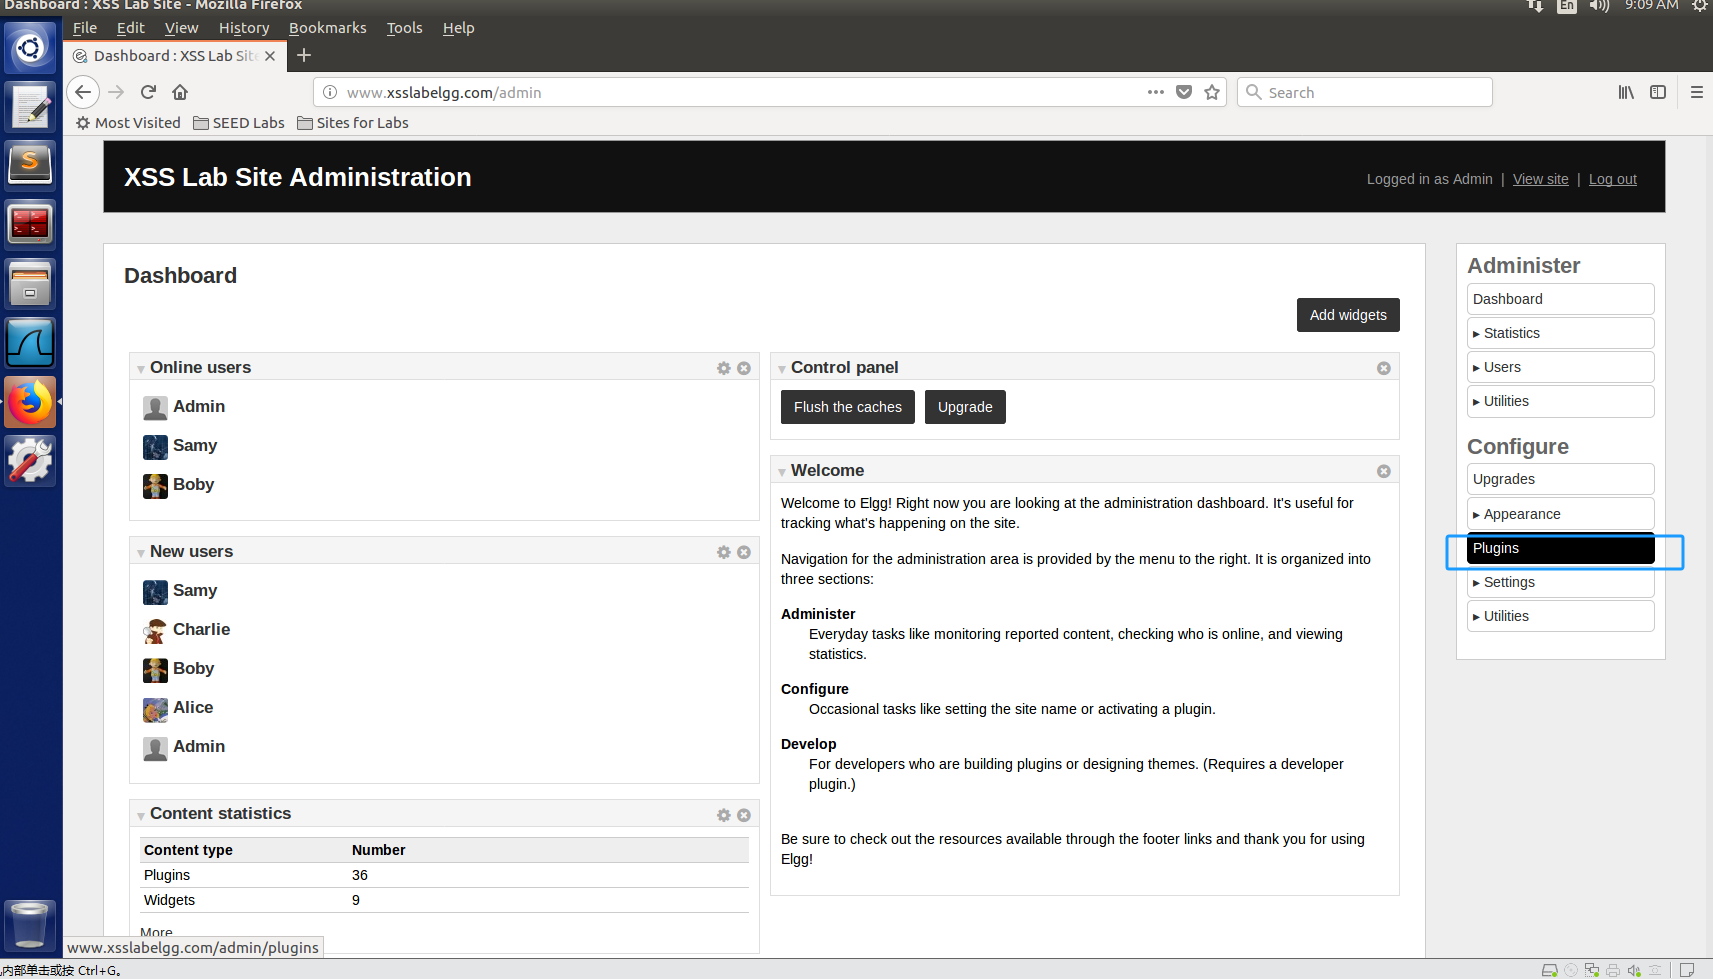
Task: Remove the Online users widget
Action: click(744, 368)
